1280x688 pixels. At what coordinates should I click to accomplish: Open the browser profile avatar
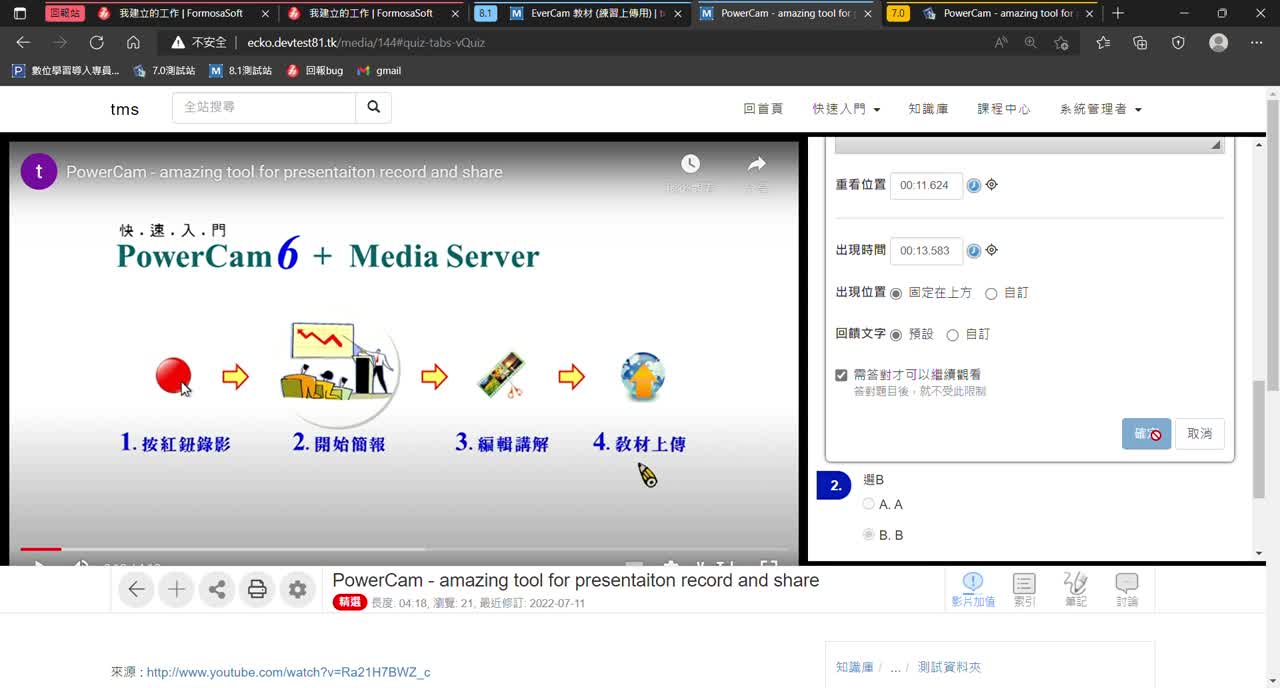1218,42
